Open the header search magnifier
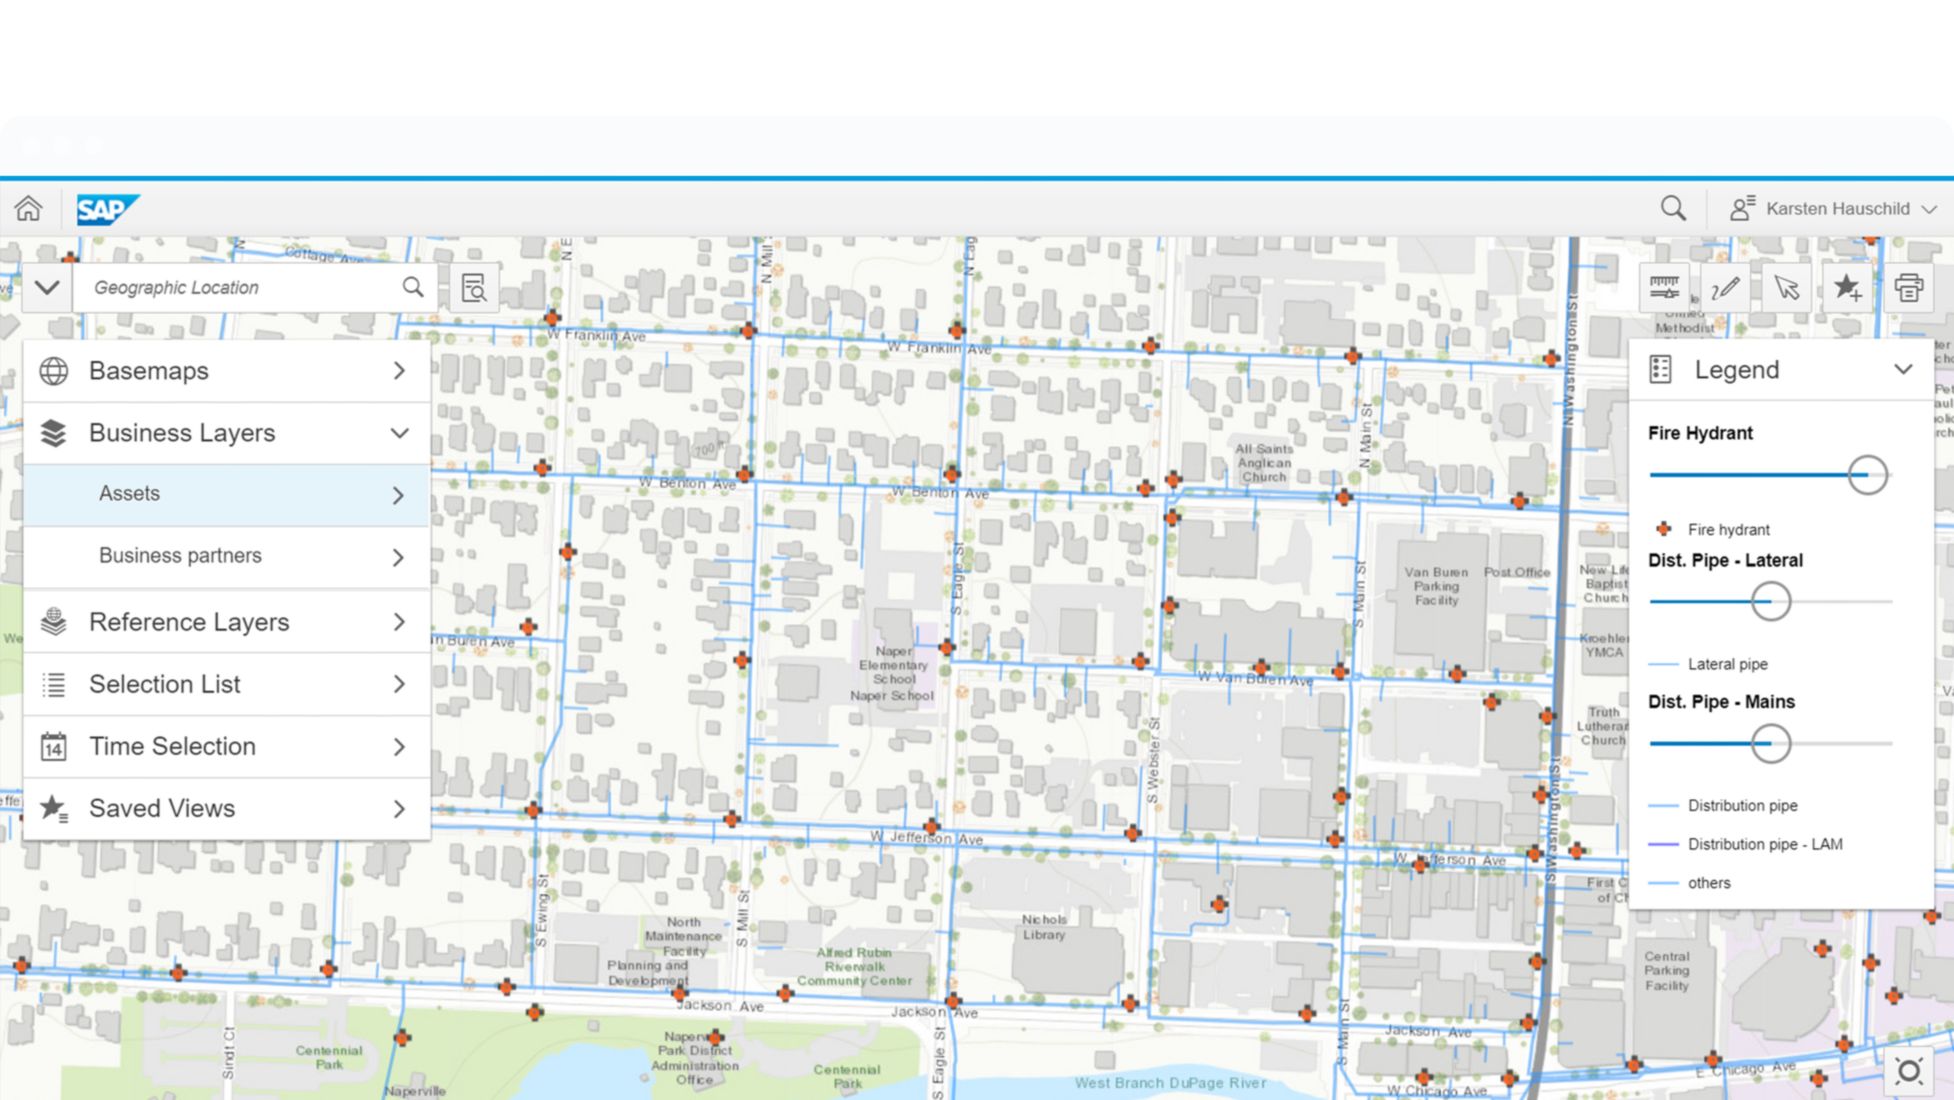 coord(1672,208)
